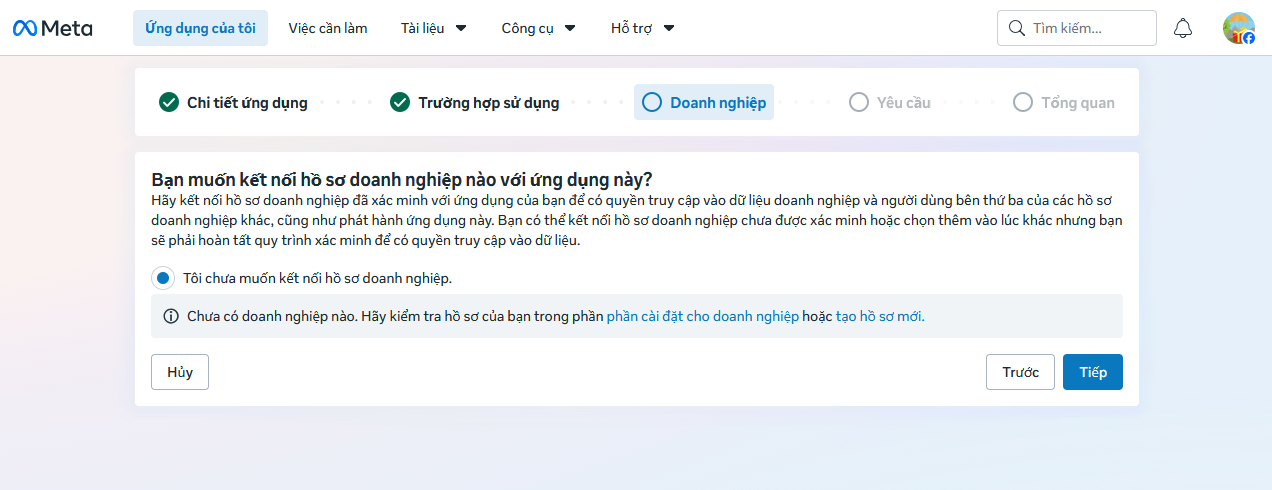The height and width of the screenshot is (490, 1272).
Task: Open tạo hồ sơ mới link
Action: [x=880, y=316]
